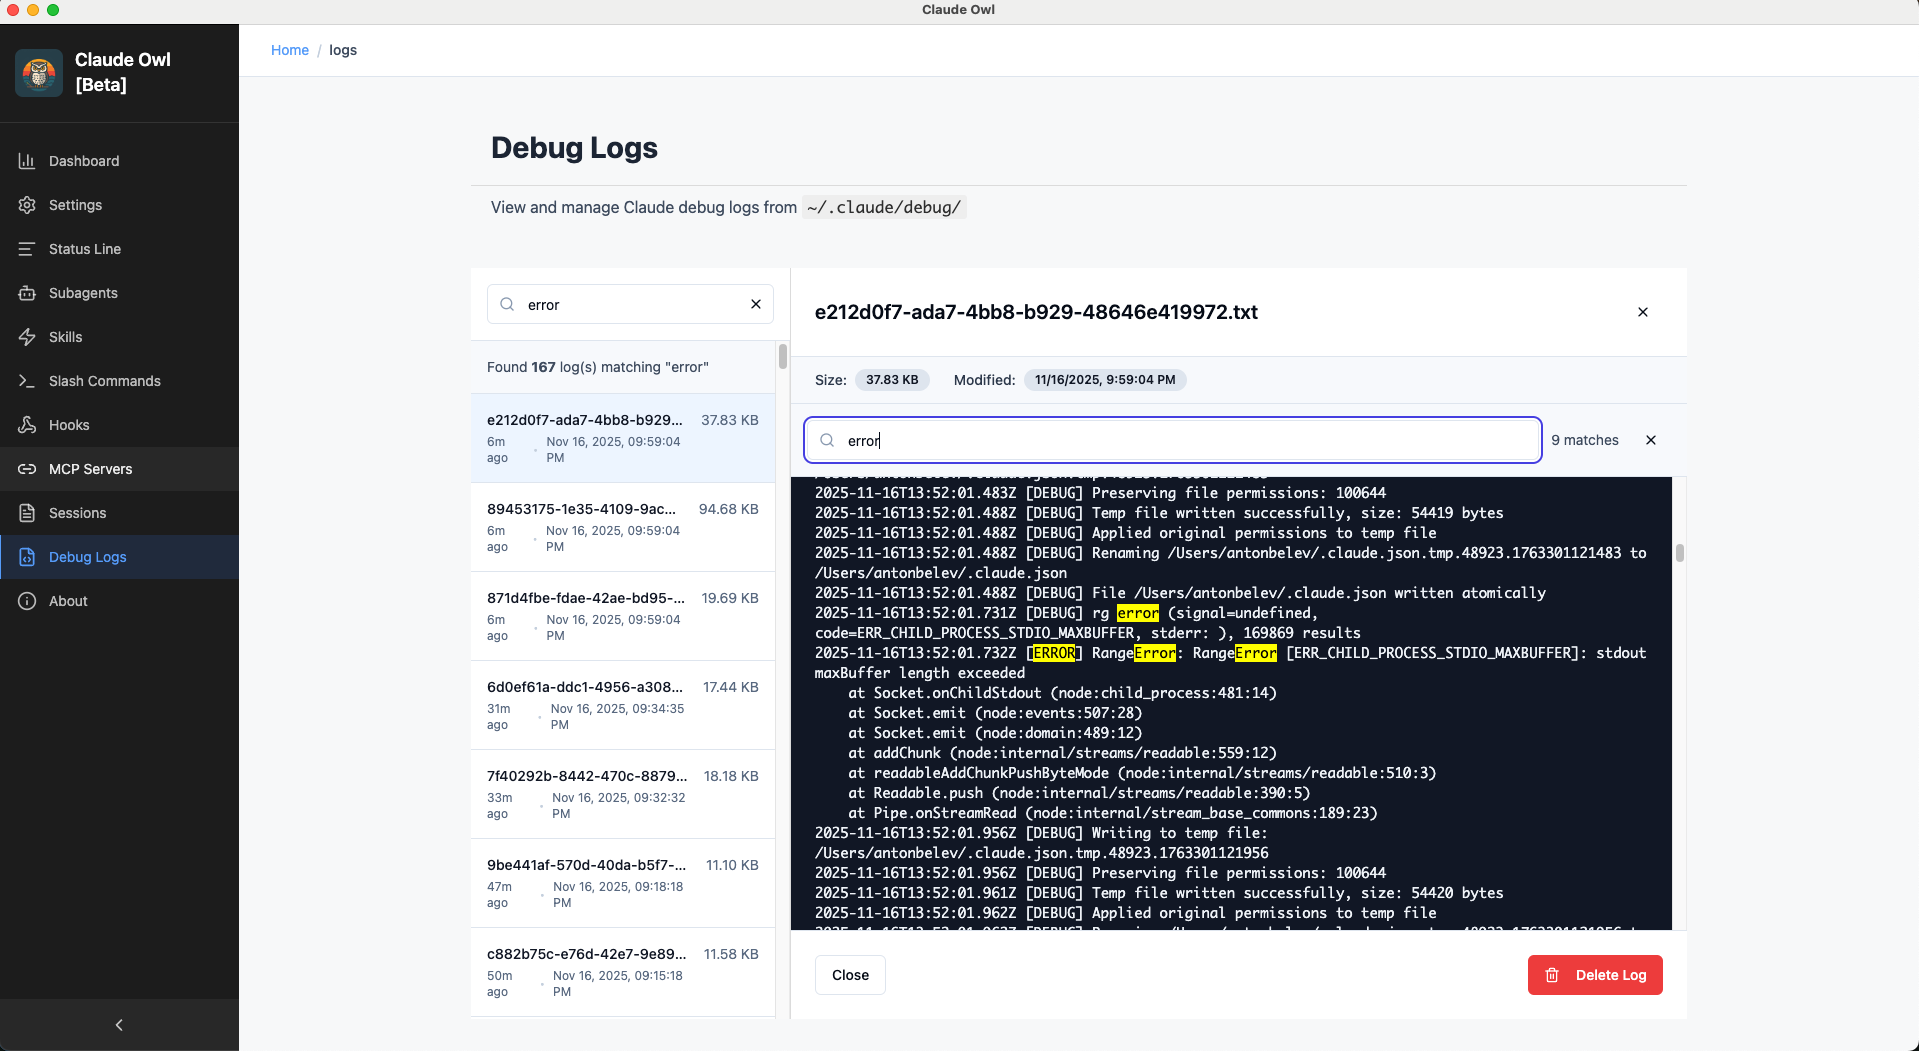Select Debug Logs in the sidebar
This screenshot has width=1919, height=1051.
[x=87, y=557]
